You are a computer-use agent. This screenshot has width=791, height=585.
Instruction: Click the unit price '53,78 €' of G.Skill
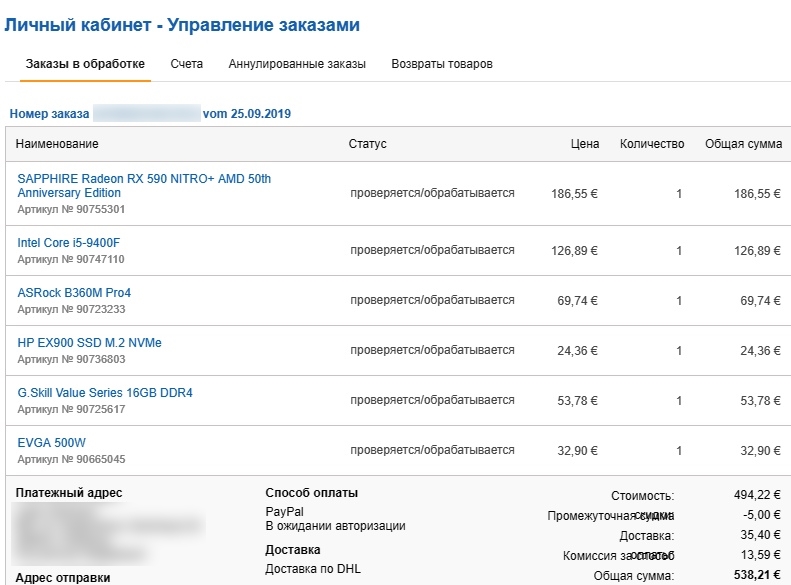[x=577, y=400]
